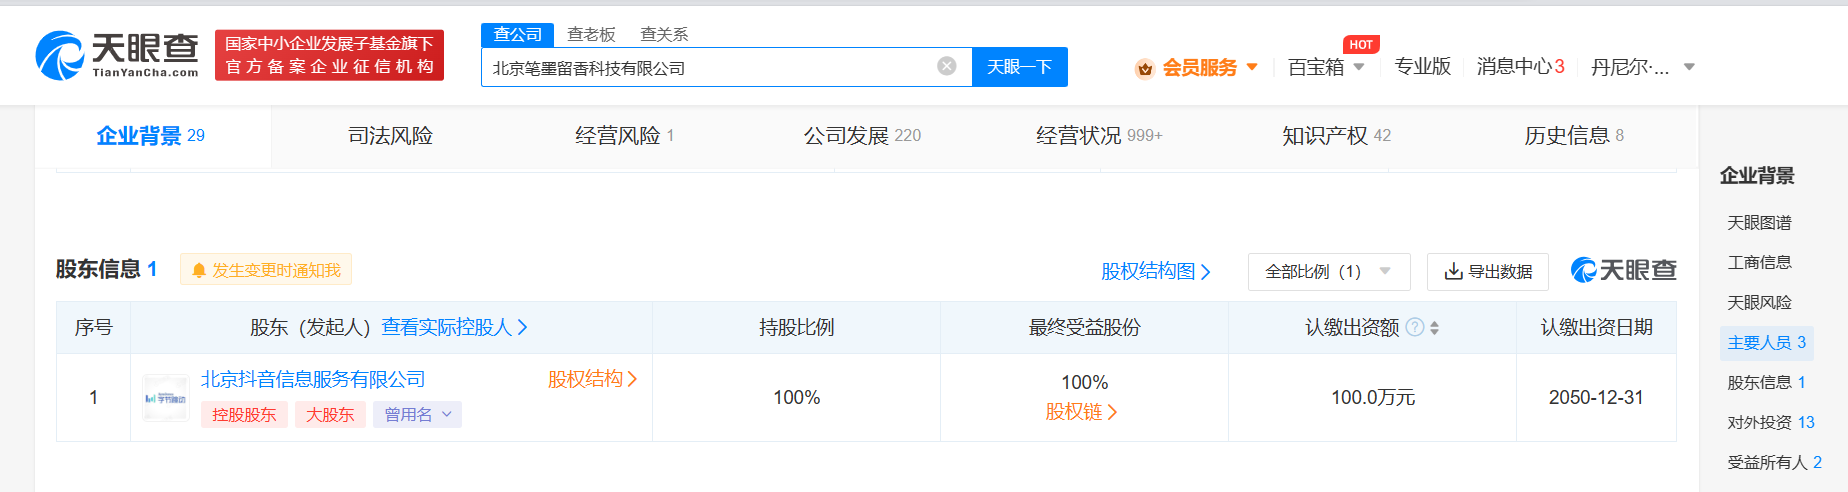Click 发生变更时通知我 button
1848x492 pixels.
(266, 270)
